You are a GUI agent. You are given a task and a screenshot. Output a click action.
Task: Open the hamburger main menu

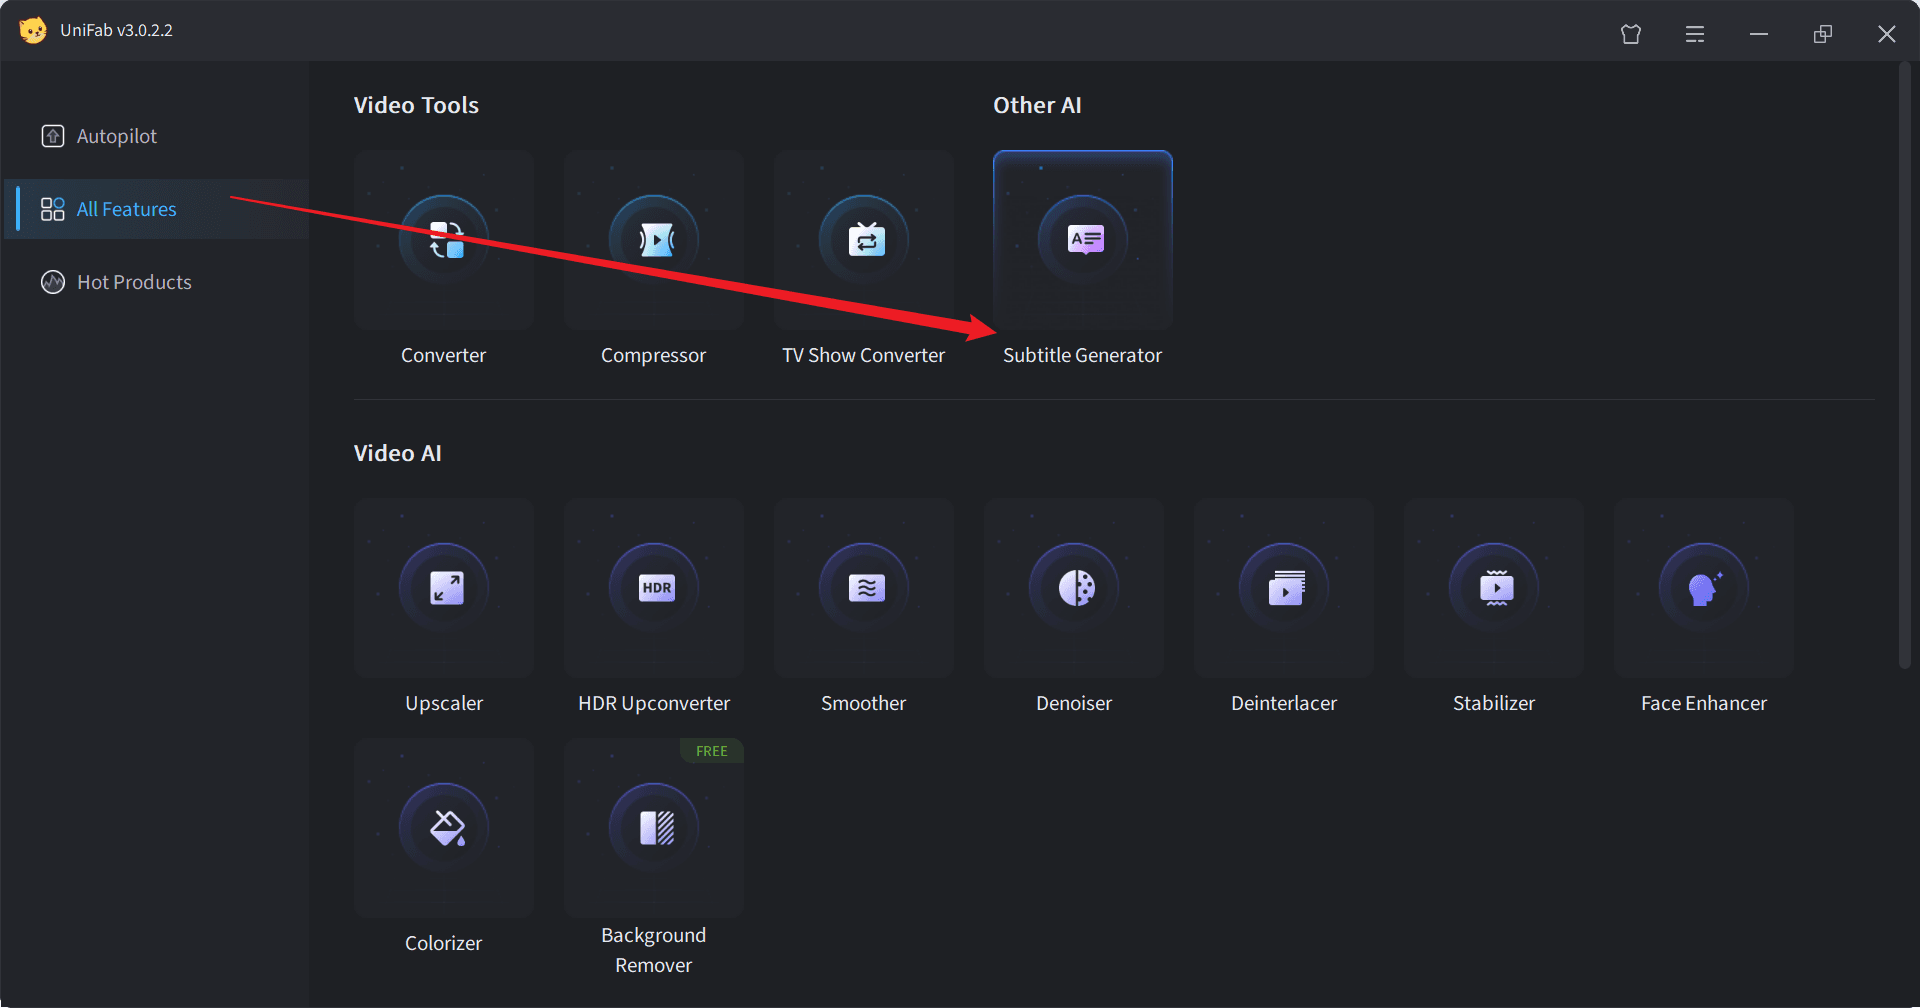pyautogui.click(x=1695, y=34)
